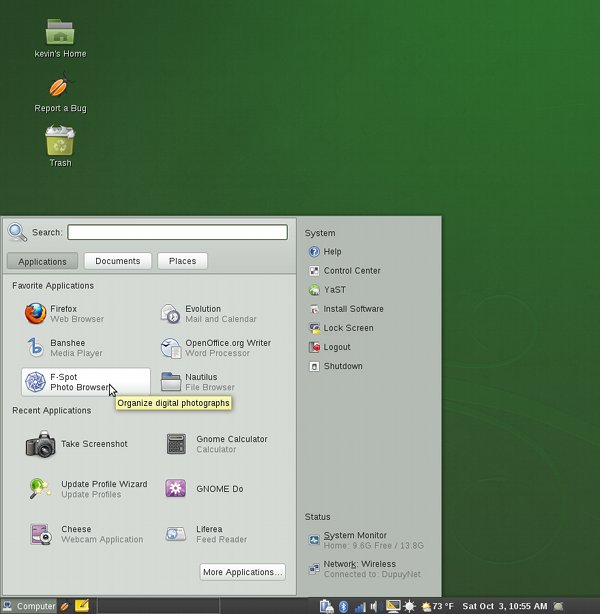Open System Monitor status entry
Viewport: 600px width, 614px height.
[366, 540]
